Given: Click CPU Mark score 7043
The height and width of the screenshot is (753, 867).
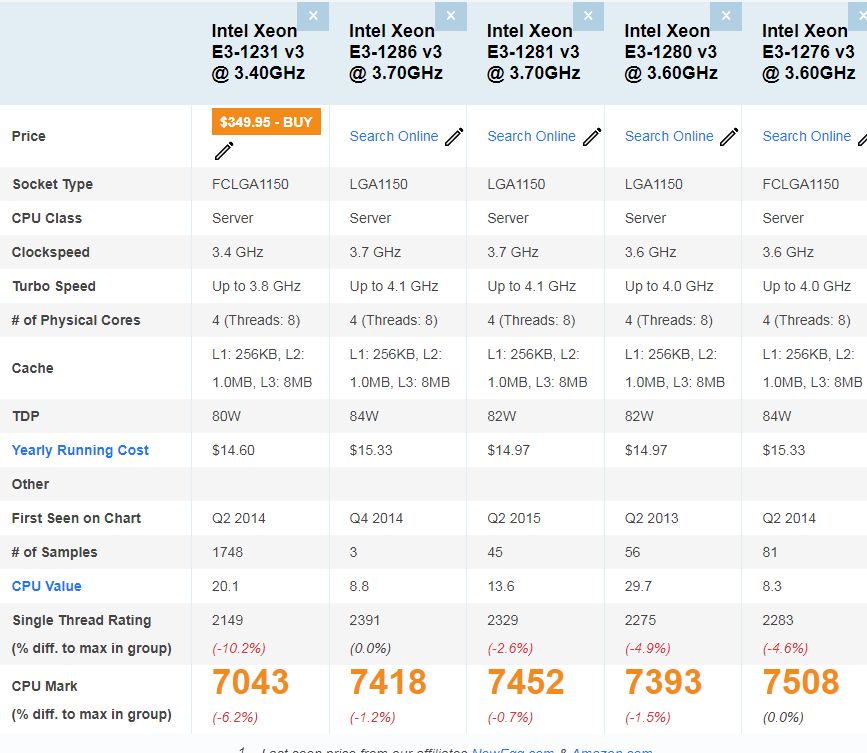Looking at the screenshot, I should coord(250,682).
